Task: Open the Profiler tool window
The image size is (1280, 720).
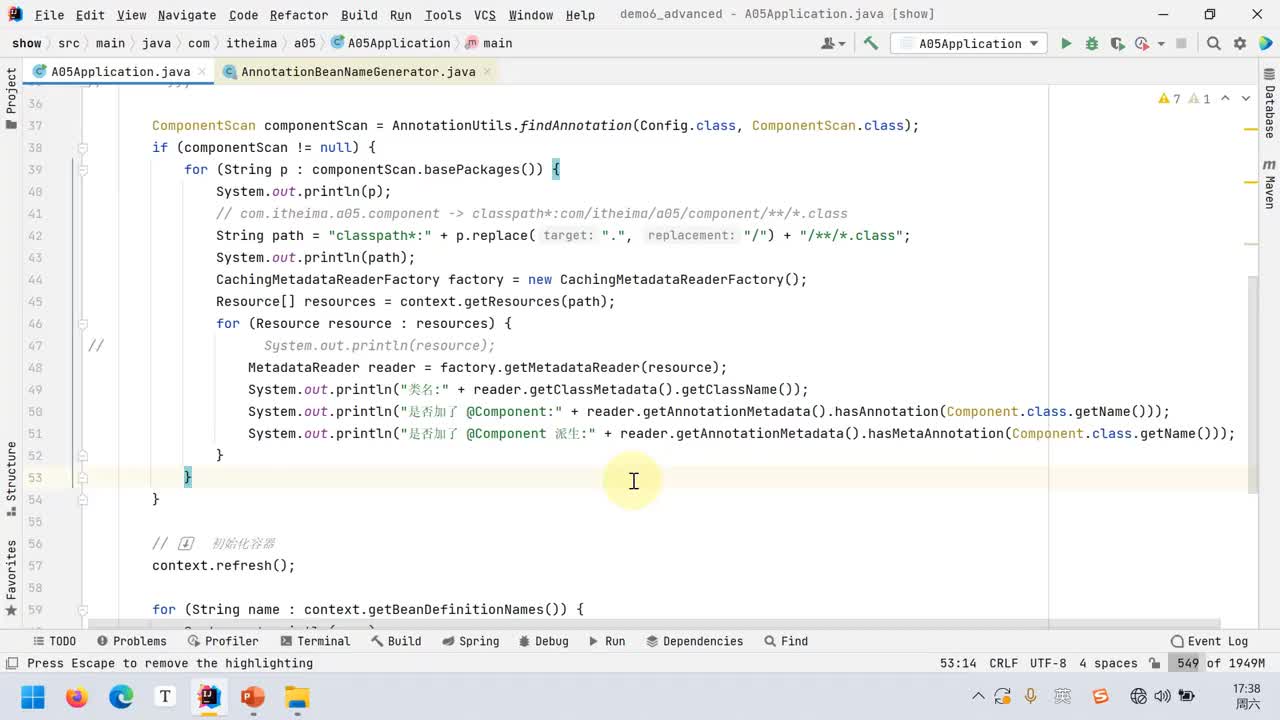Action: [x=222, y=641]
